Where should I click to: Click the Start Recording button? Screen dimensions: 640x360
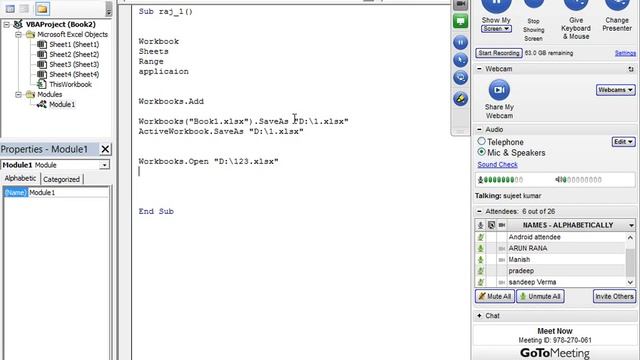click(x=499, y=53)
